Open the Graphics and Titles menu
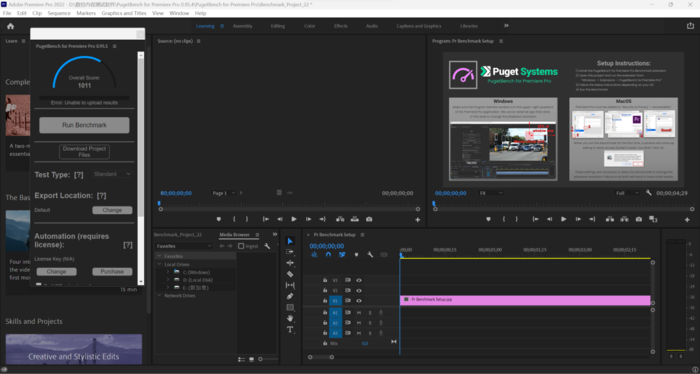This screenshot has width=700, height=374. (124, 13)
